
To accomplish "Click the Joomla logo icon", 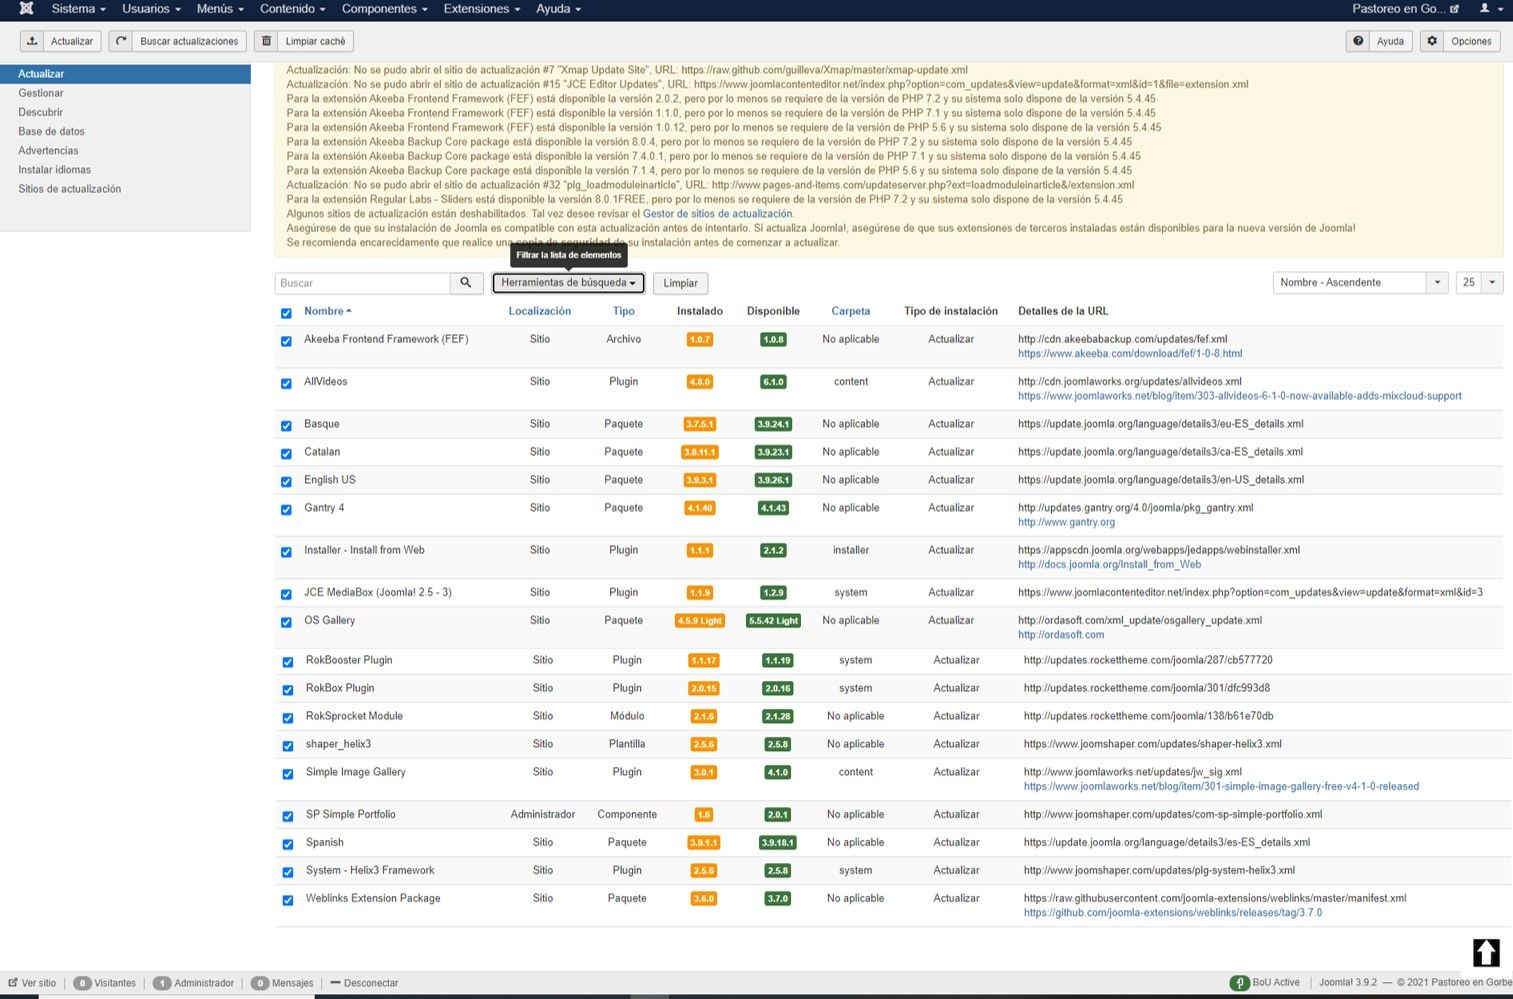I will pos(26,8).
